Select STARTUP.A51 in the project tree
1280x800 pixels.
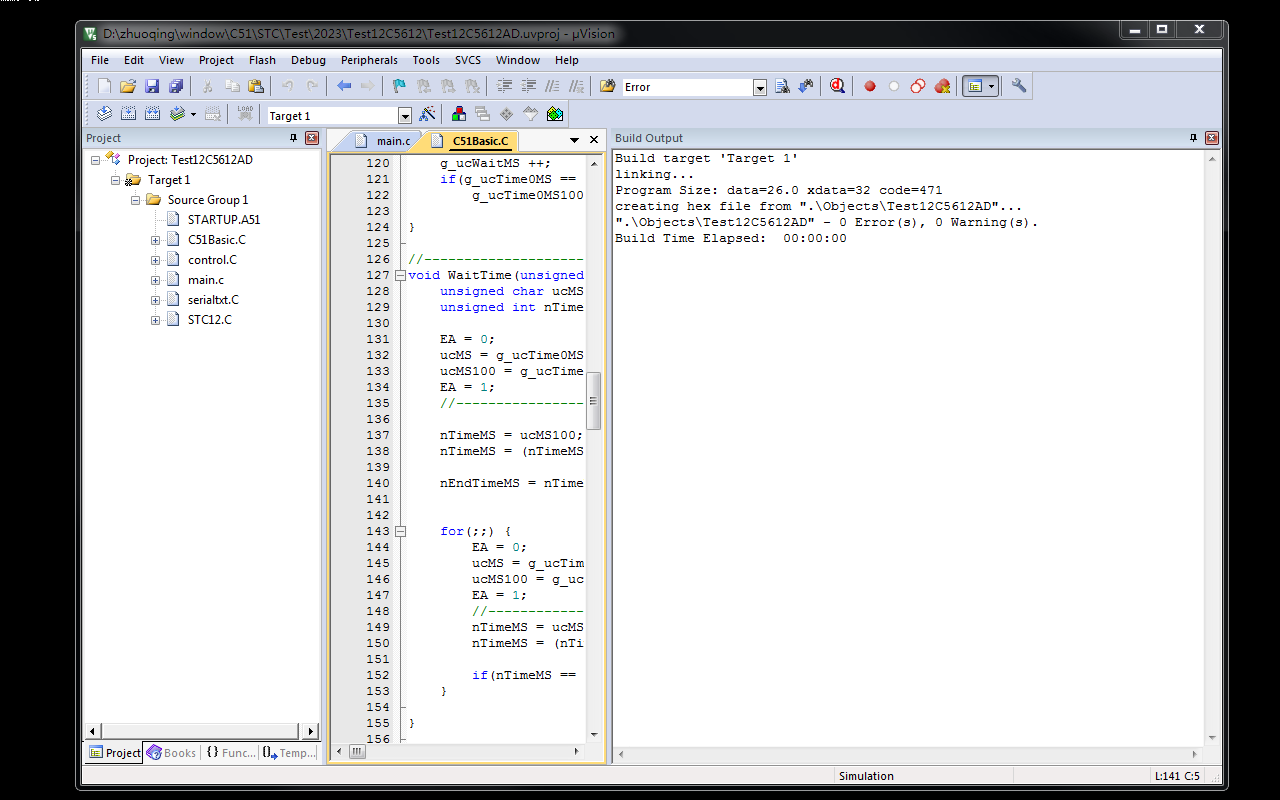pos(224,219)
